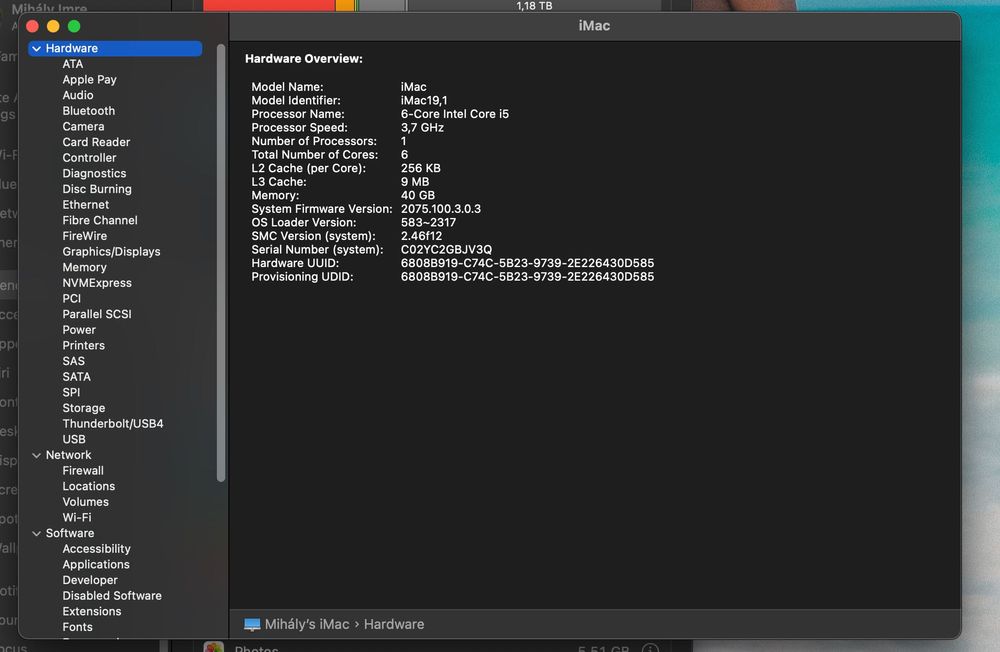Show PCI device information
This screenshot has height=652, width=1000.
pos(71,299)
